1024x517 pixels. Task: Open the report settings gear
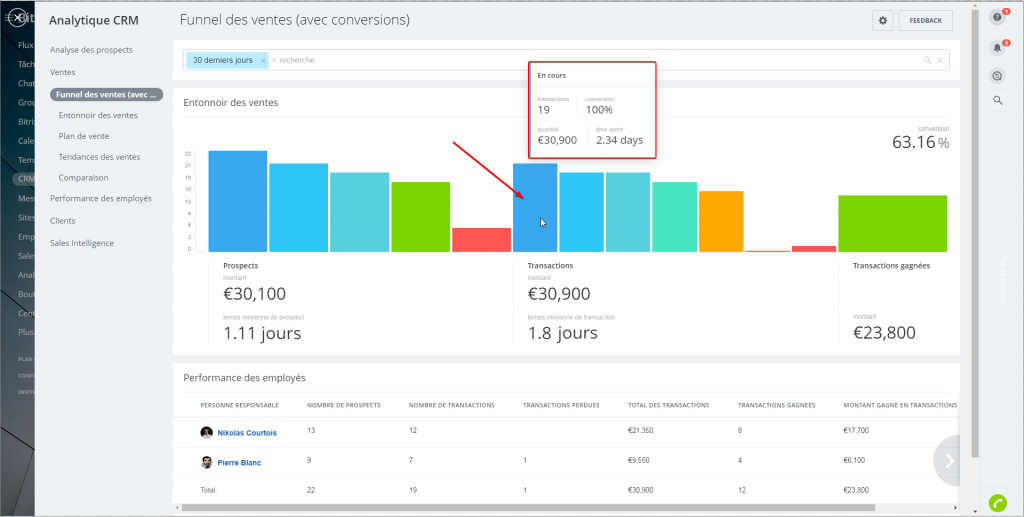pyautogui.click(x=882, y=20)
